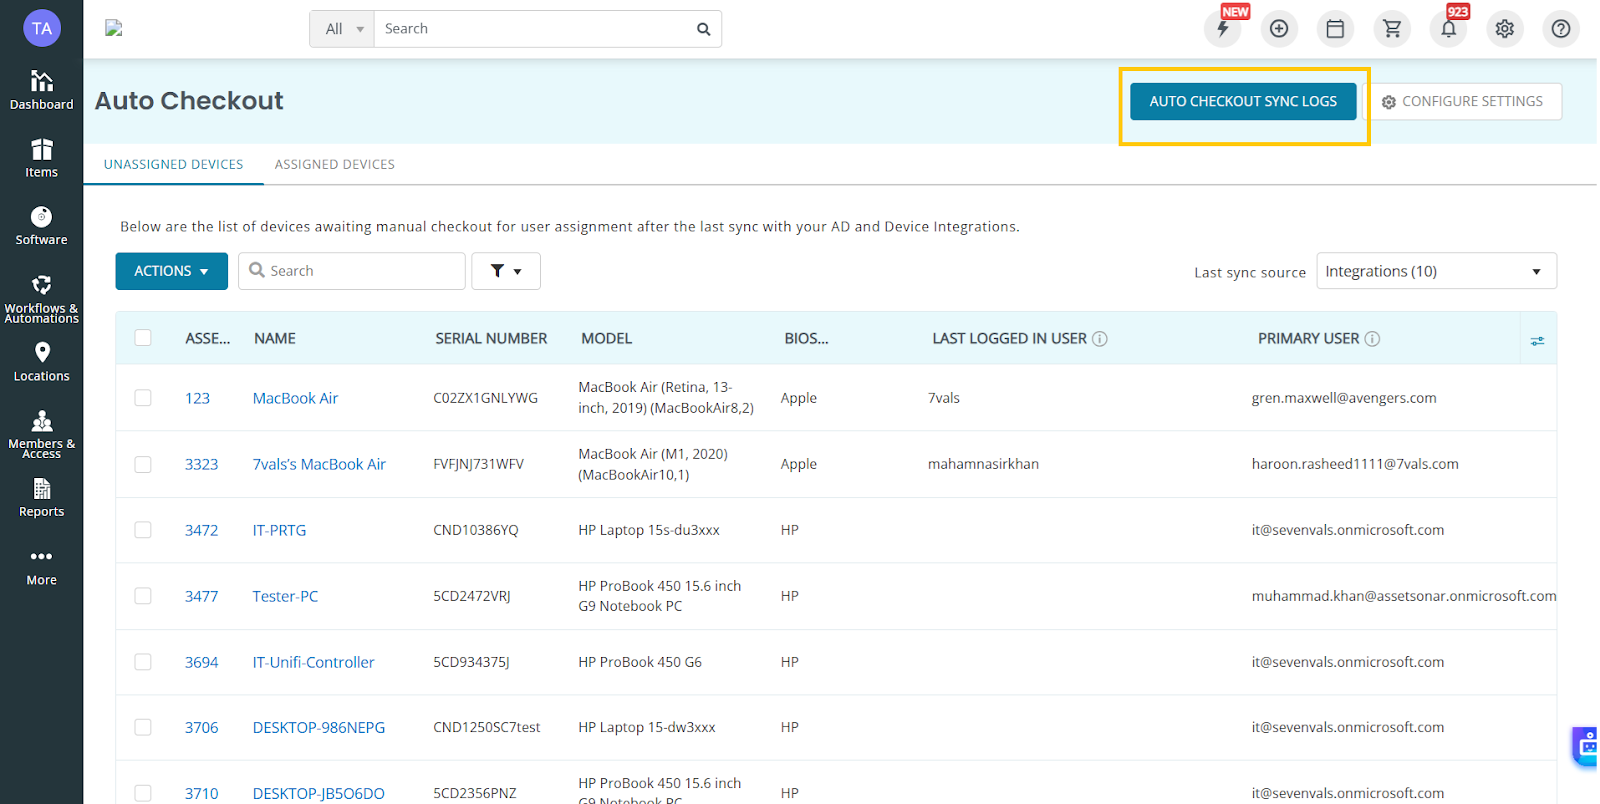Sort by Serial Number column header
The image size is (1600, 804).
click(491, 339)
